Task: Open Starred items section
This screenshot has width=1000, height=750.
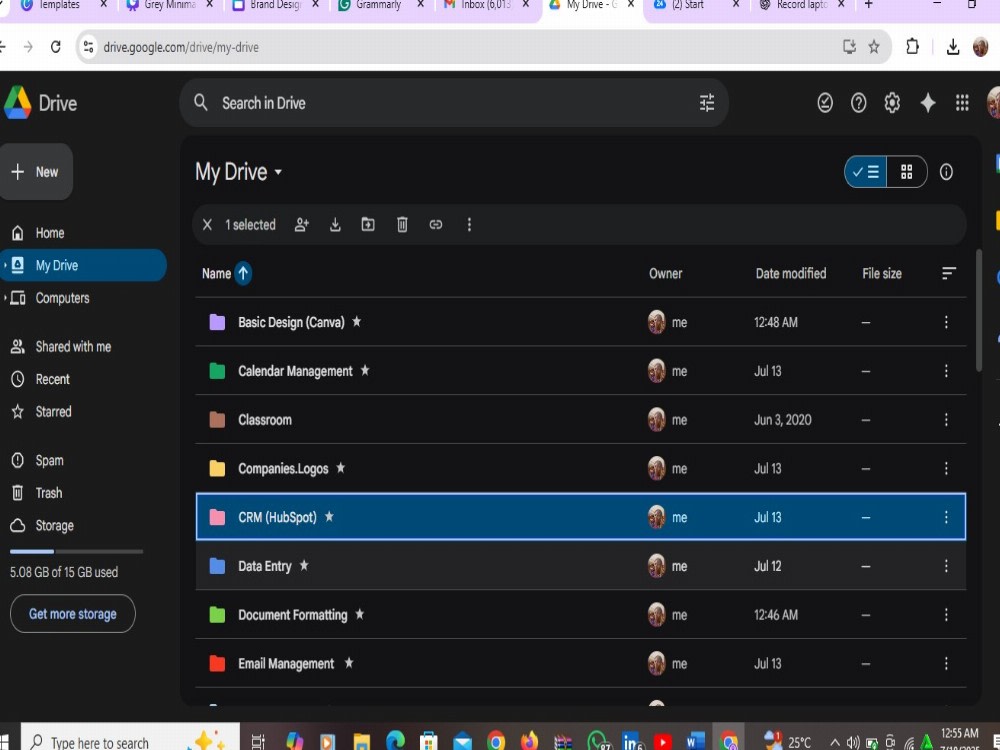Action: coord(54,412)
